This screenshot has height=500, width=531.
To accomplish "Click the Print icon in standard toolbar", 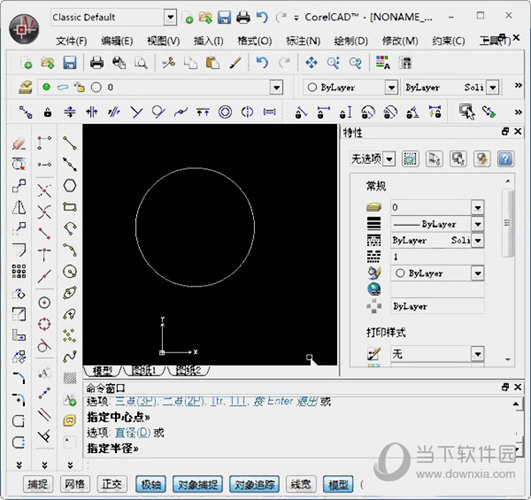I will coord(97,63).
